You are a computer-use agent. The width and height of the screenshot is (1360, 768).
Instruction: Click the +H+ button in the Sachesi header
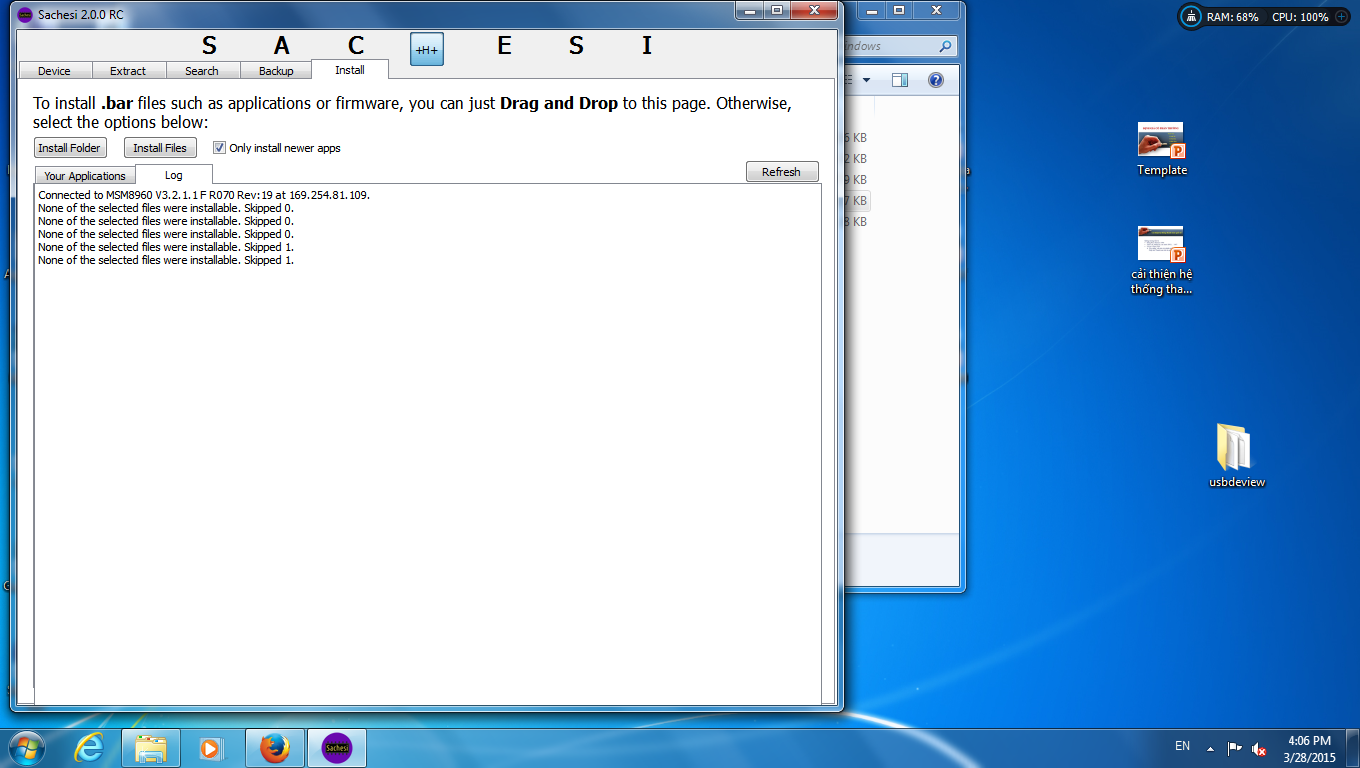tap(427, 49)
